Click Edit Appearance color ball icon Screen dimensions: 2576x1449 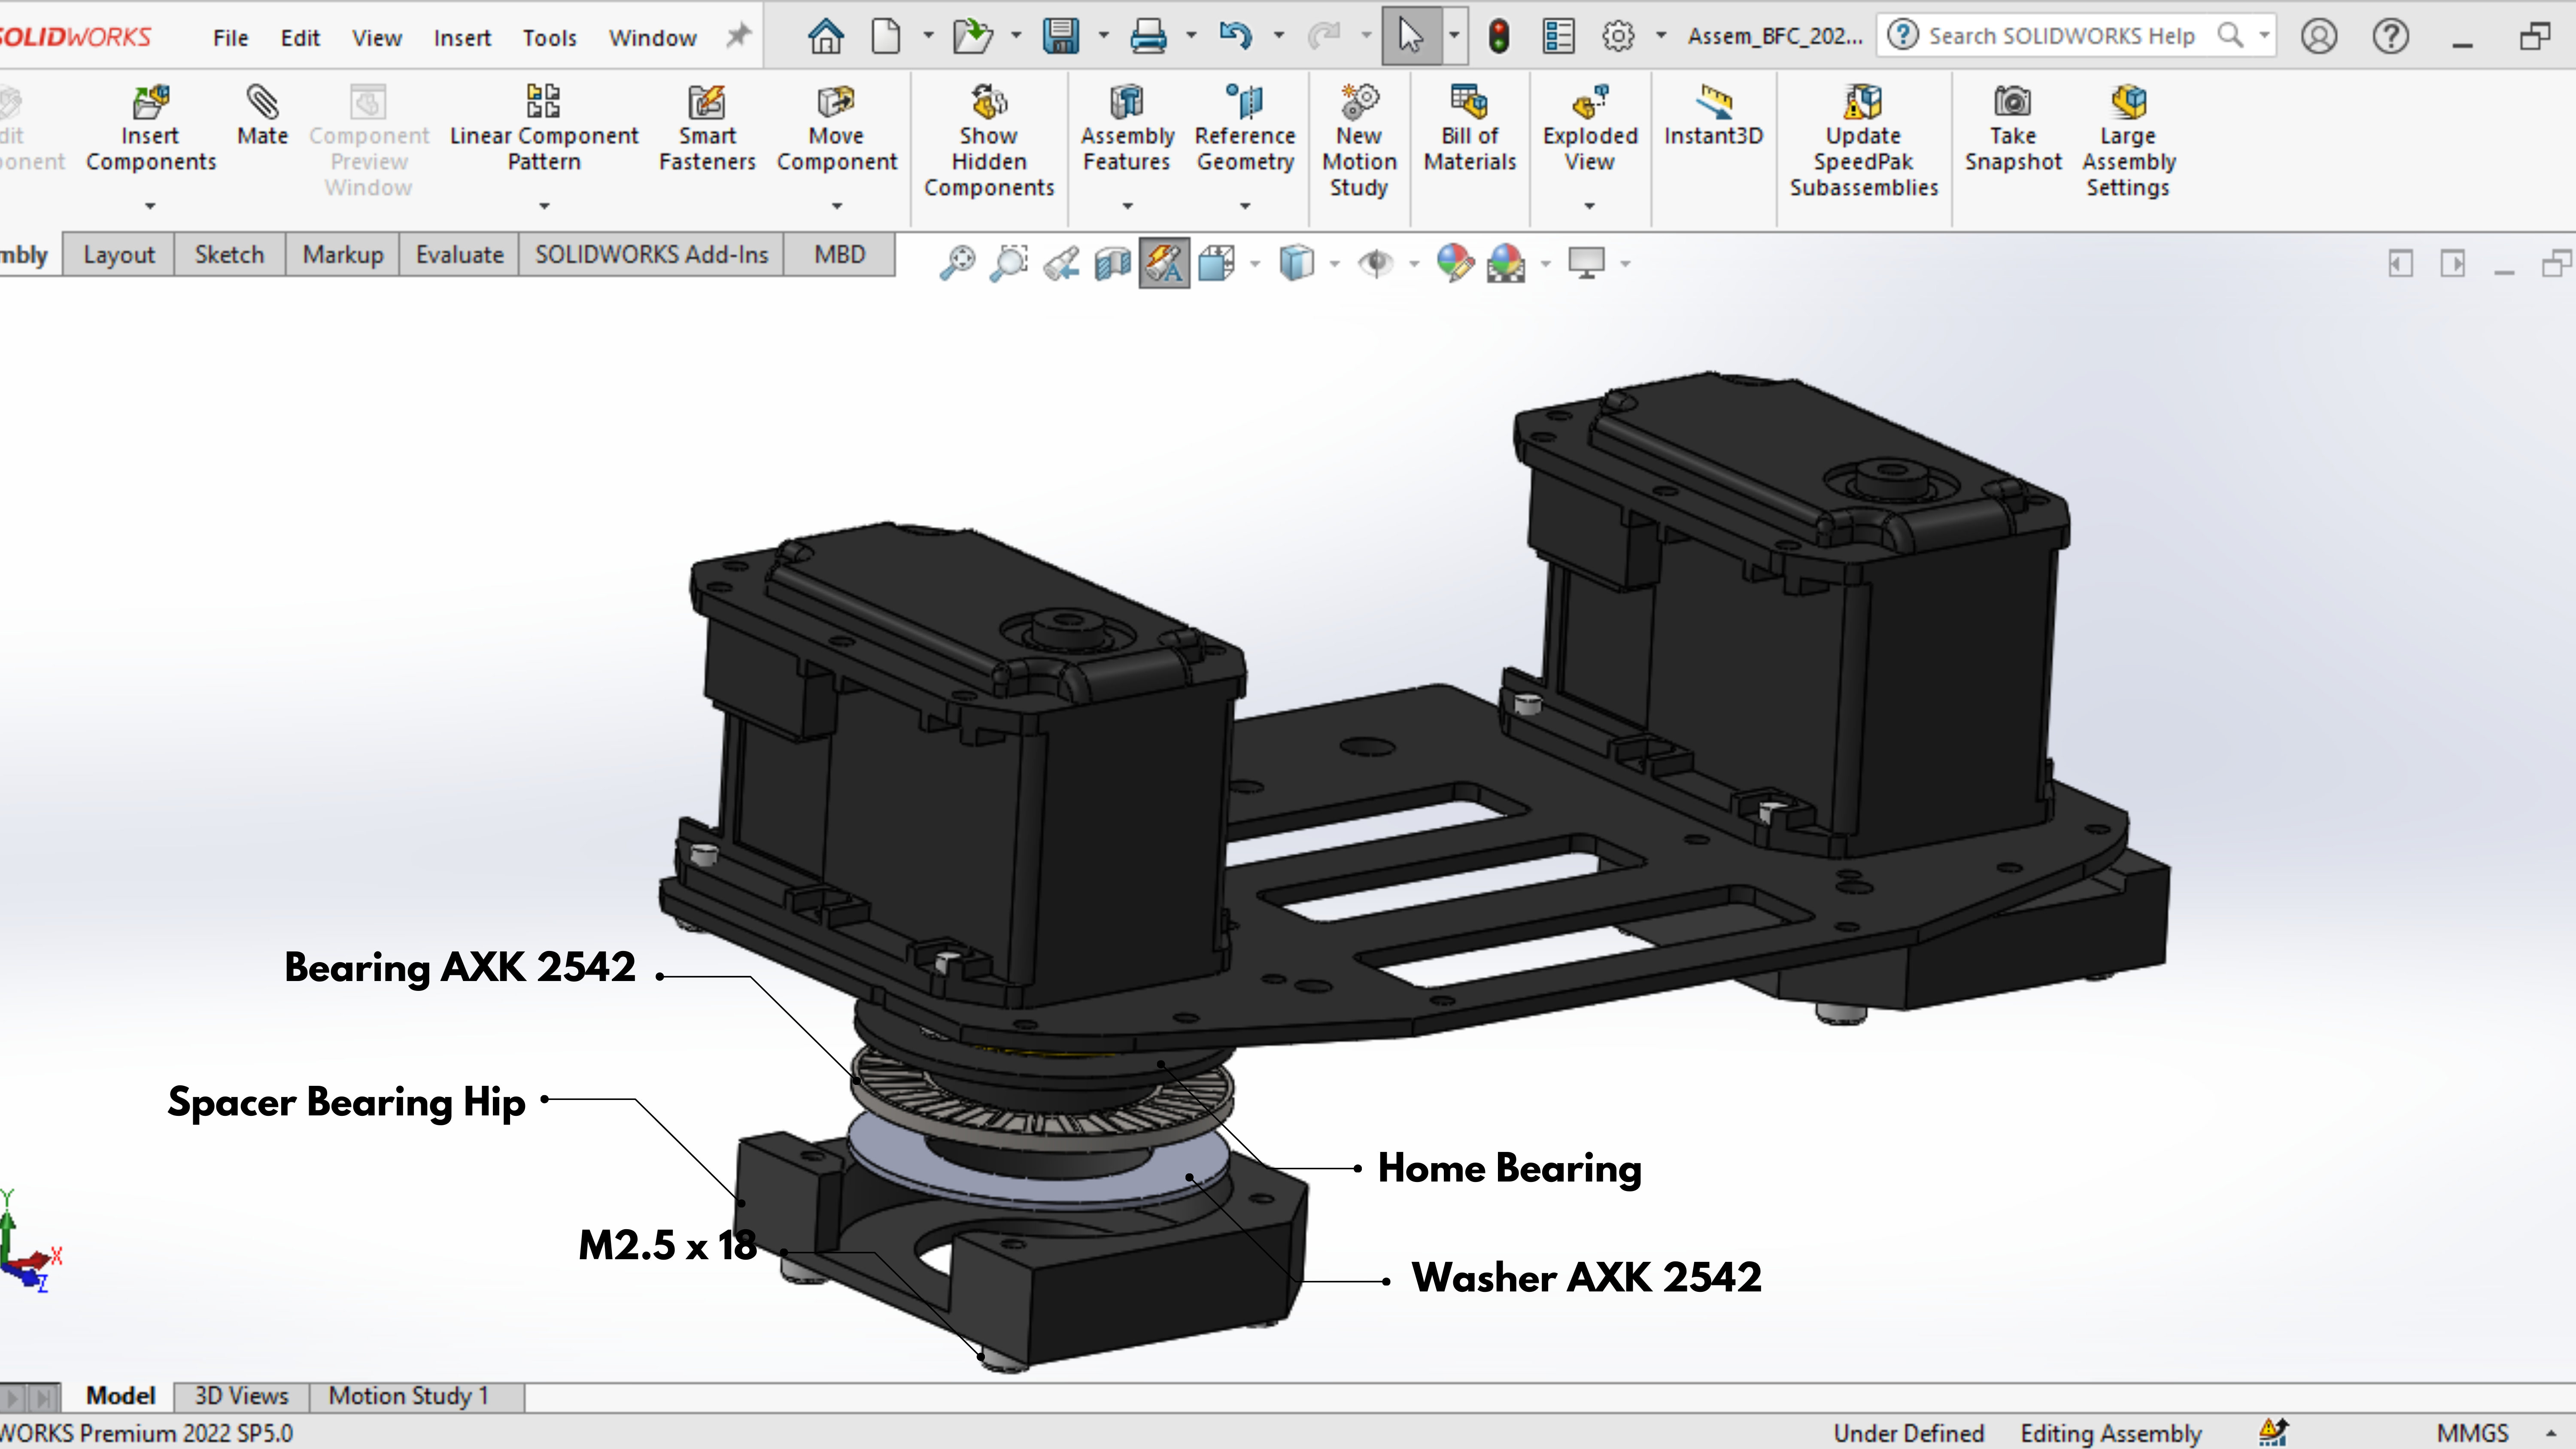1455,263
